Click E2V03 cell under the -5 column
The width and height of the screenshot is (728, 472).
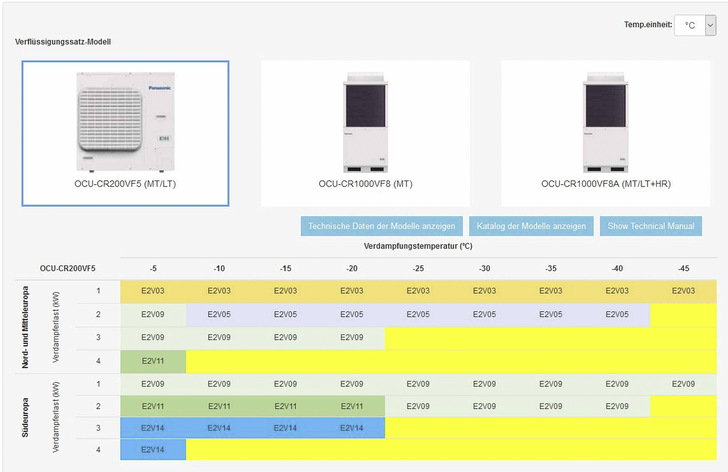point(153,291)
